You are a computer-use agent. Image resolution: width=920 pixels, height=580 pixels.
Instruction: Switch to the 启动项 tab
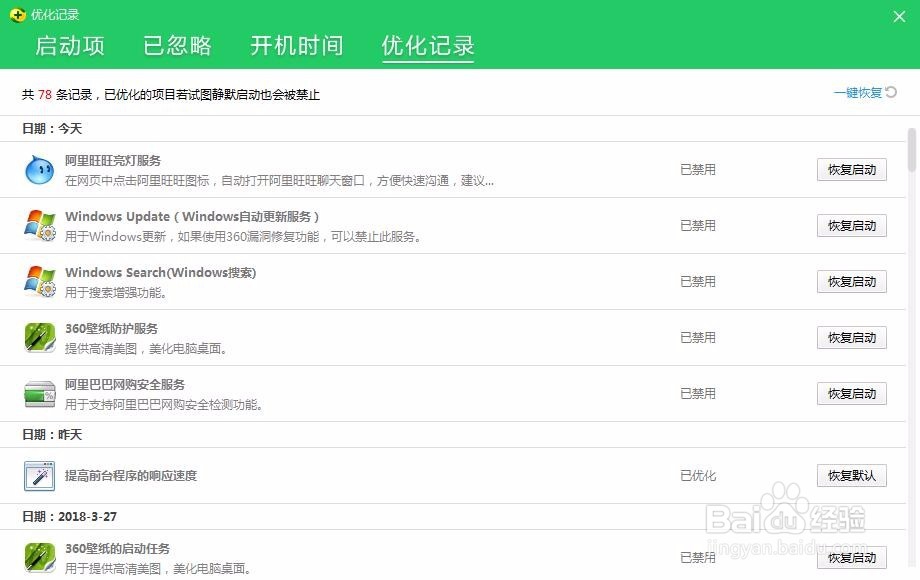point(70,46)
